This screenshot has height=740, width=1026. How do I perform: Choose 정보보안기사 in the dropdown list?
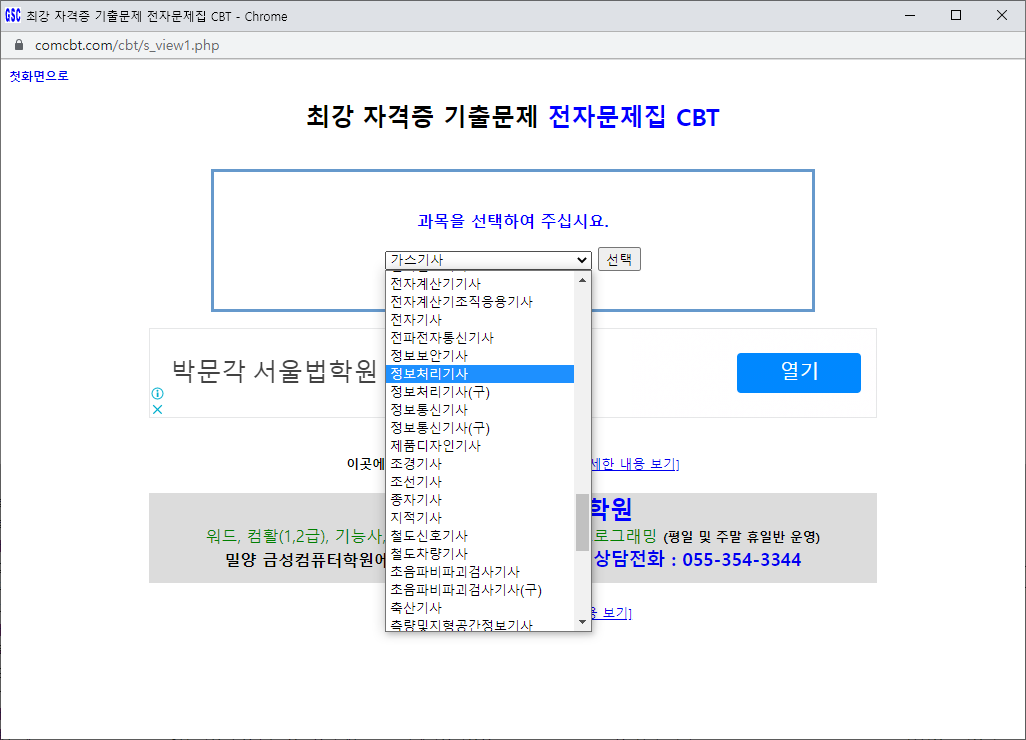coord(429,356)
